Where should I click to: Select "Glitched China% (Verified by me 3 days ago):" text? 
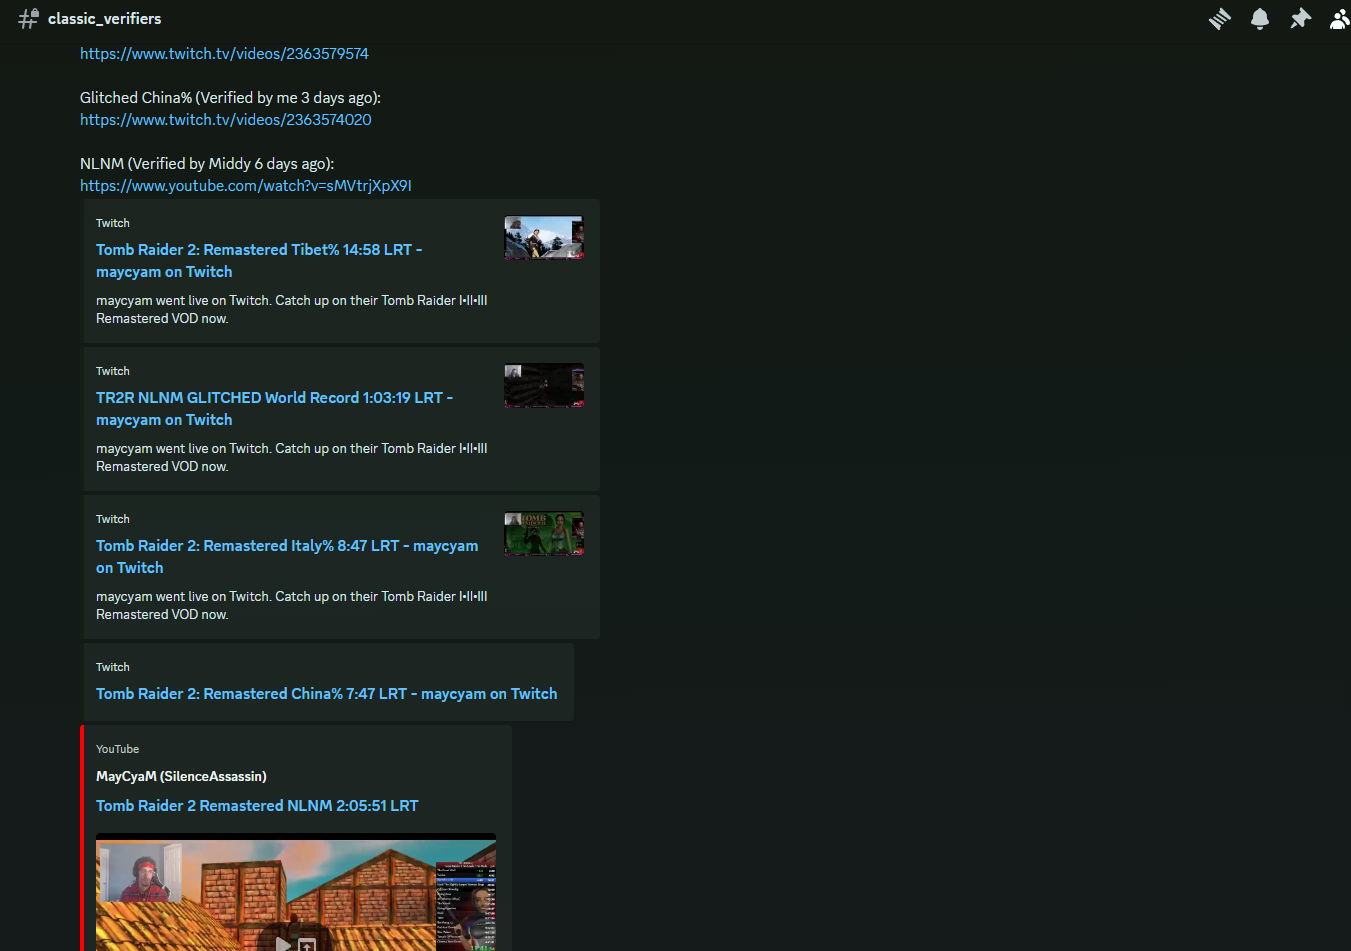pos(230,98)
